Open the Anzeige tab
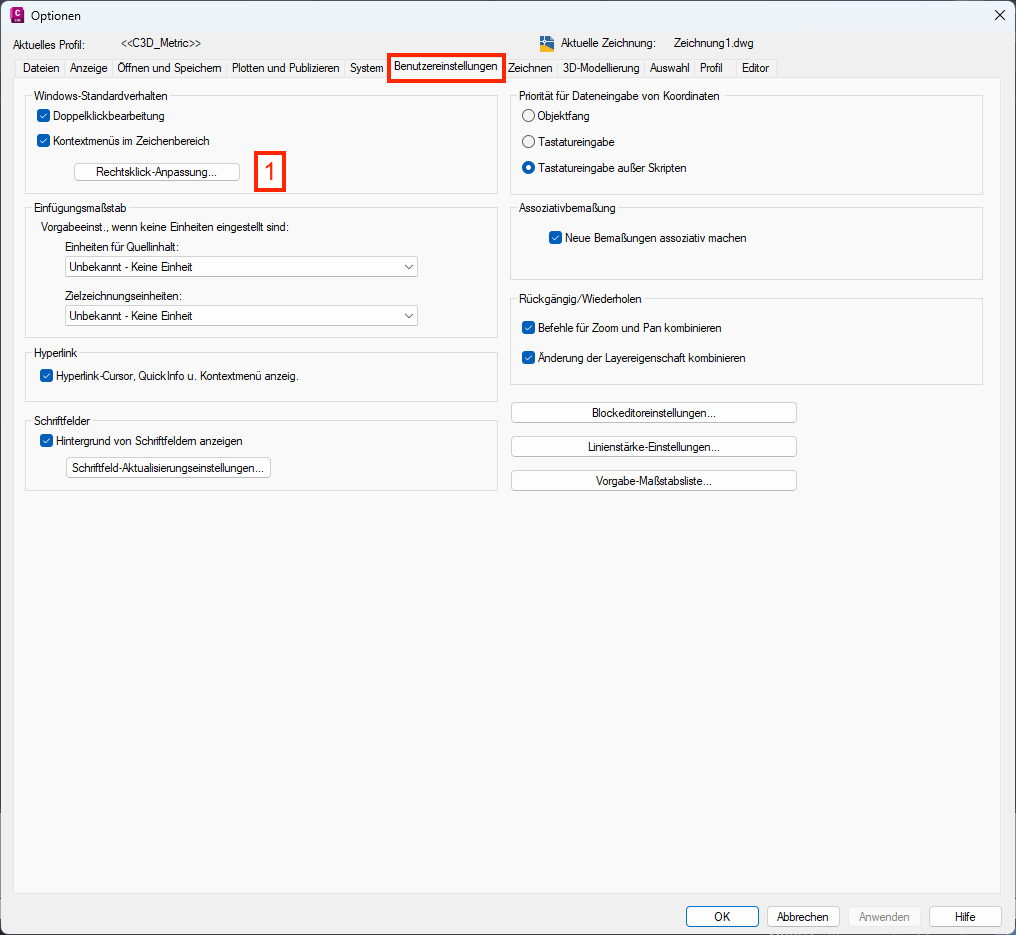Screen dimensions: 1016x935 click(x=89, y=68)
